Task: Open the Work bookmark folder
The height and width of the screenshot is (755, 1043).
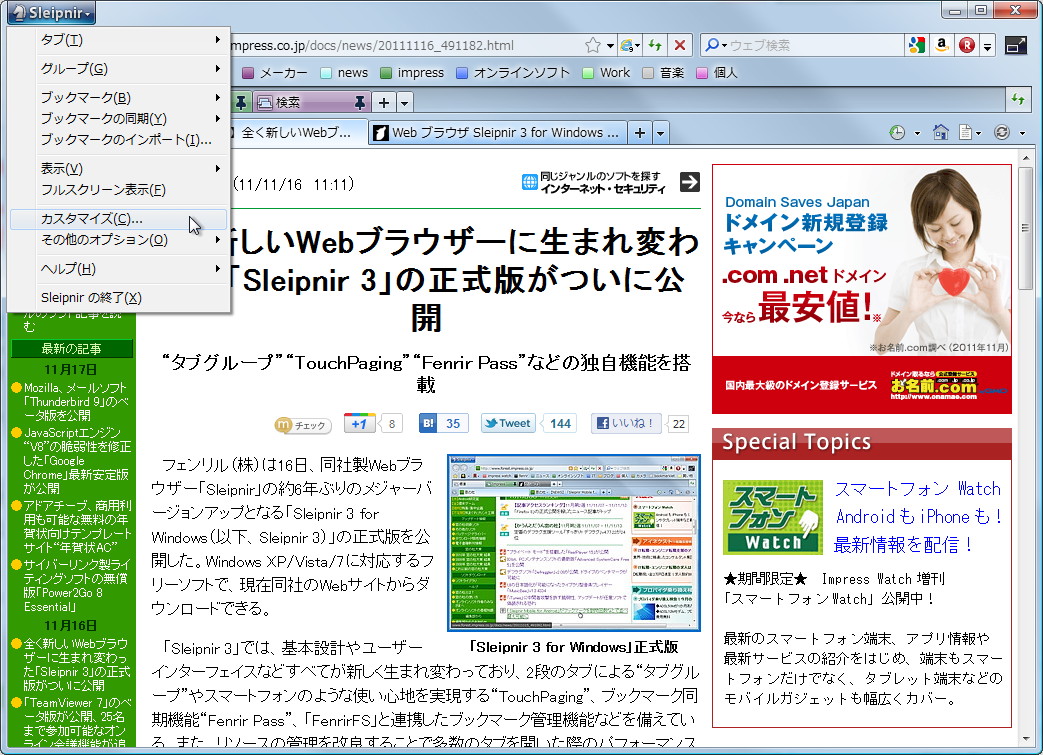Action: point(606,73)
